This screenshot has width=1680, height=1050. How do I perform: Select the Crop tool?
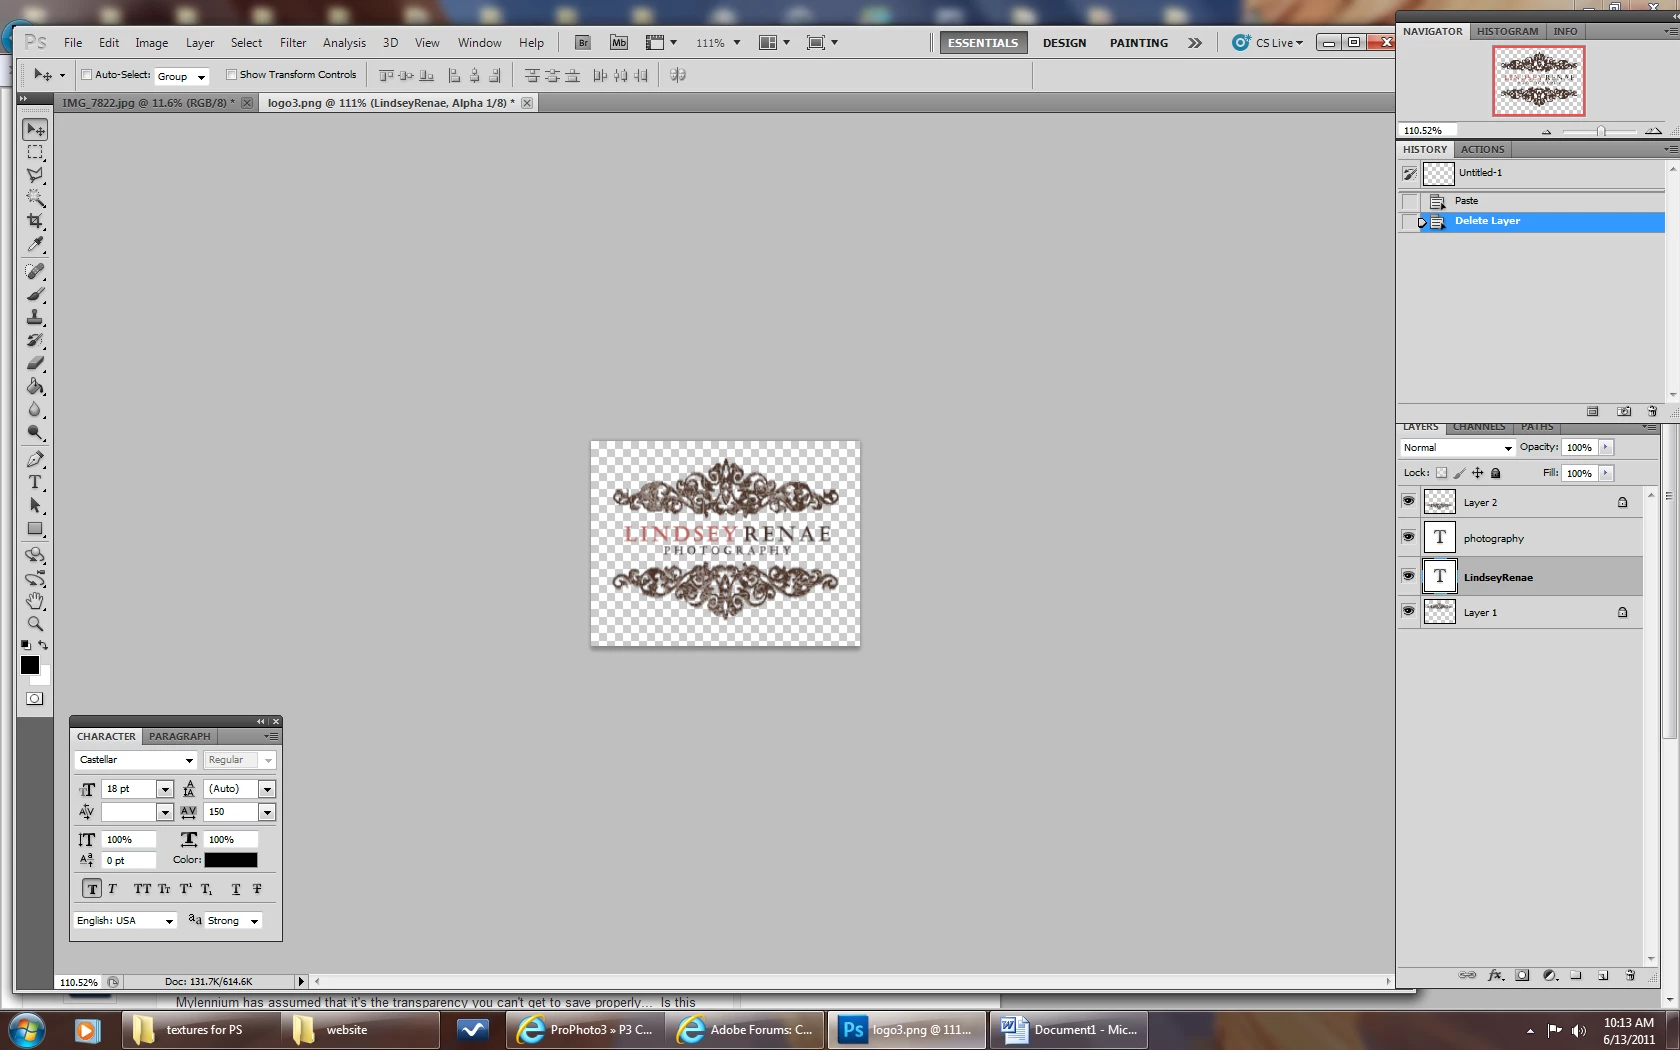[x=35, y=221]
